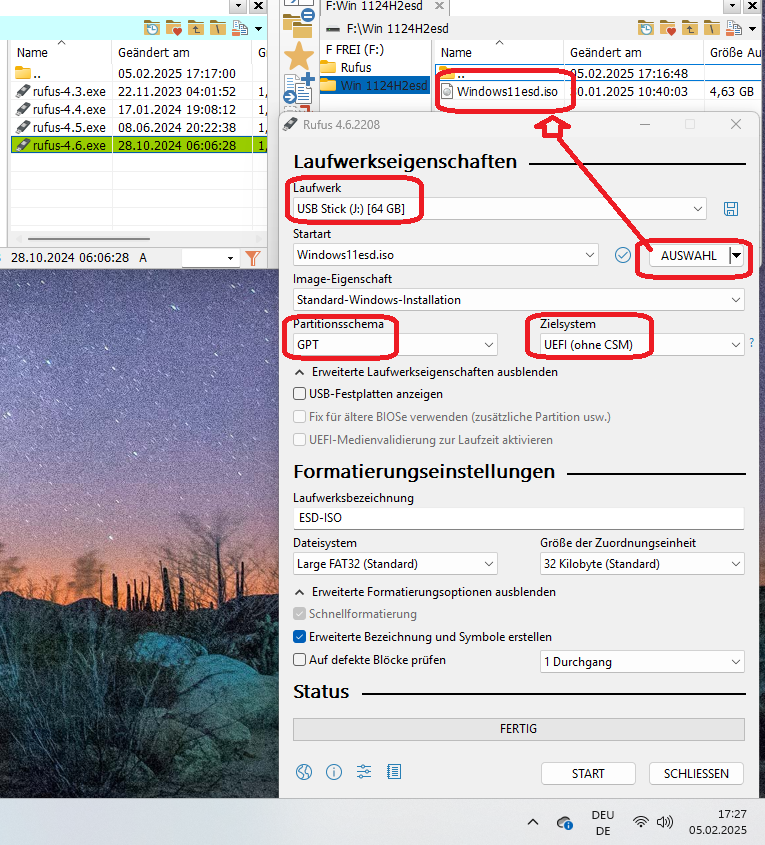Click the cloud sync tray icon

point(565,823)
